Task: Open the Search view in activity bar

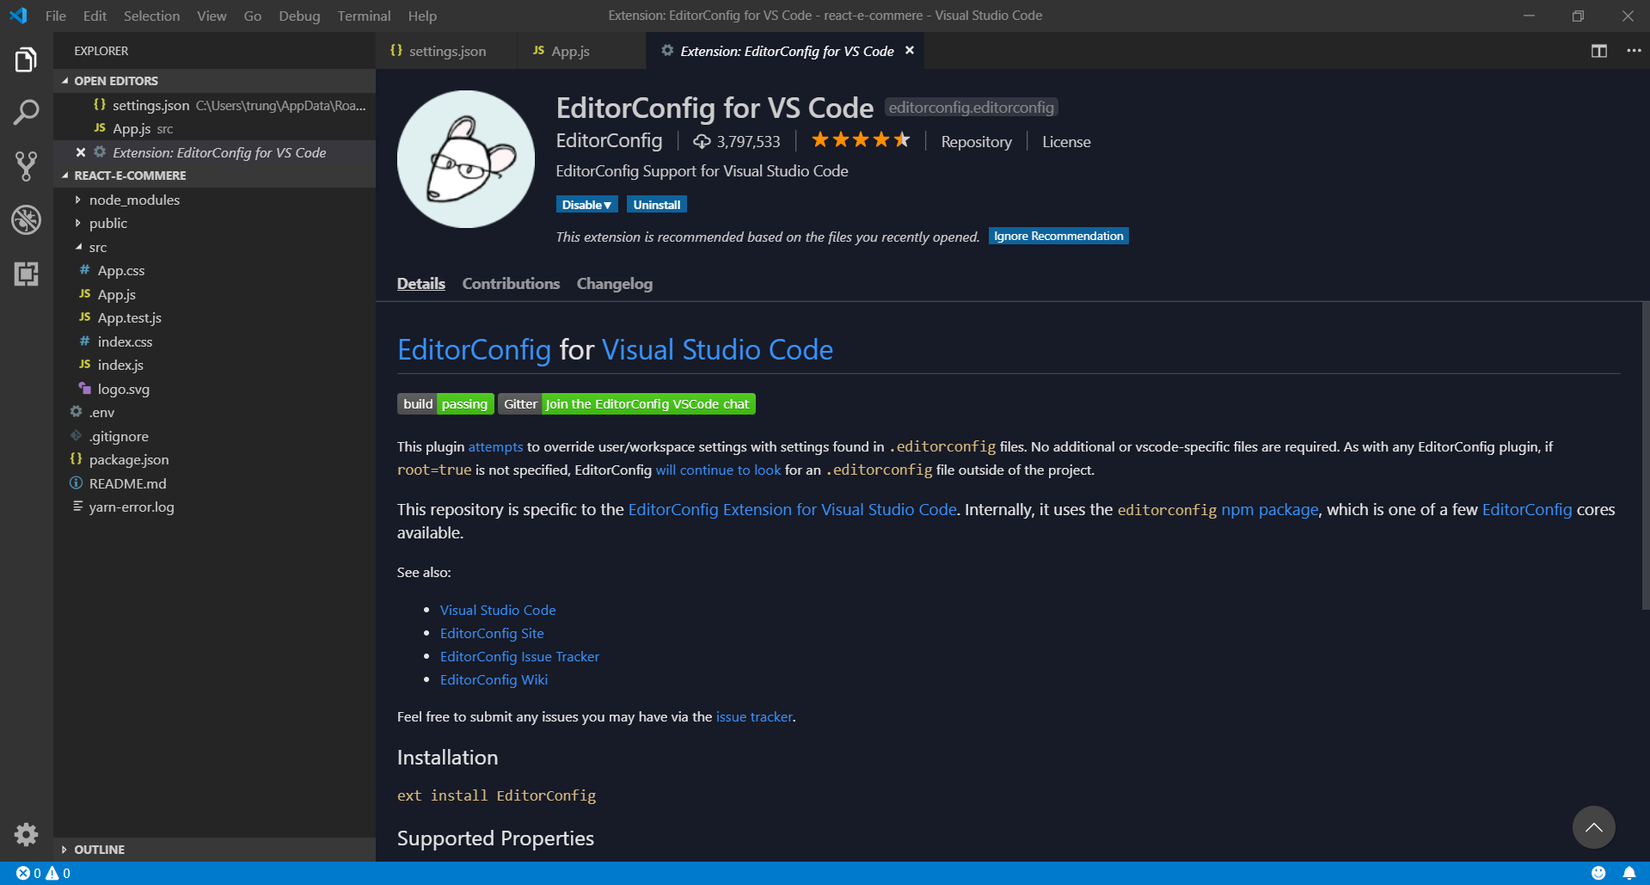Action: tap(26, 112)
